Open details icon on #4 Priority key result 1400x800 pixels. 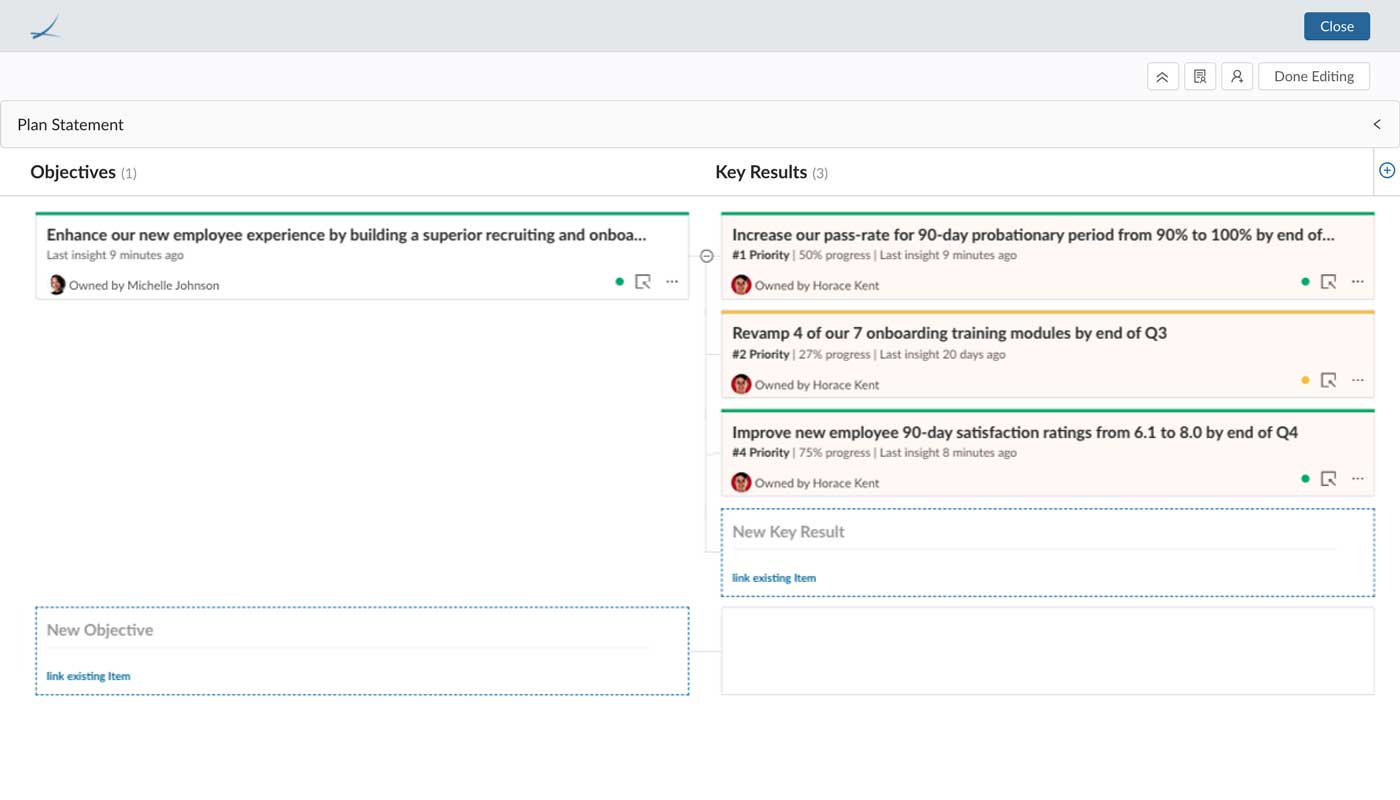(1329, 479)
